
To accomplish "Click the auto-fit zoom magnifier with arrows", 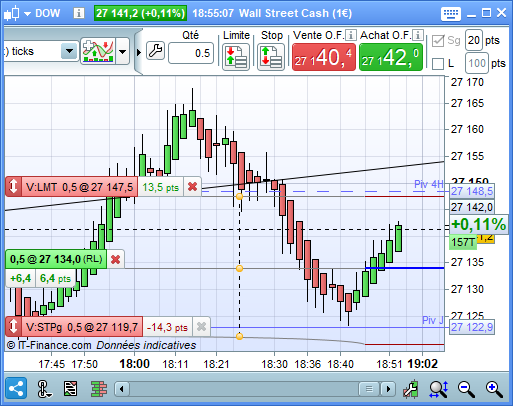I will (x=438, y=389).
